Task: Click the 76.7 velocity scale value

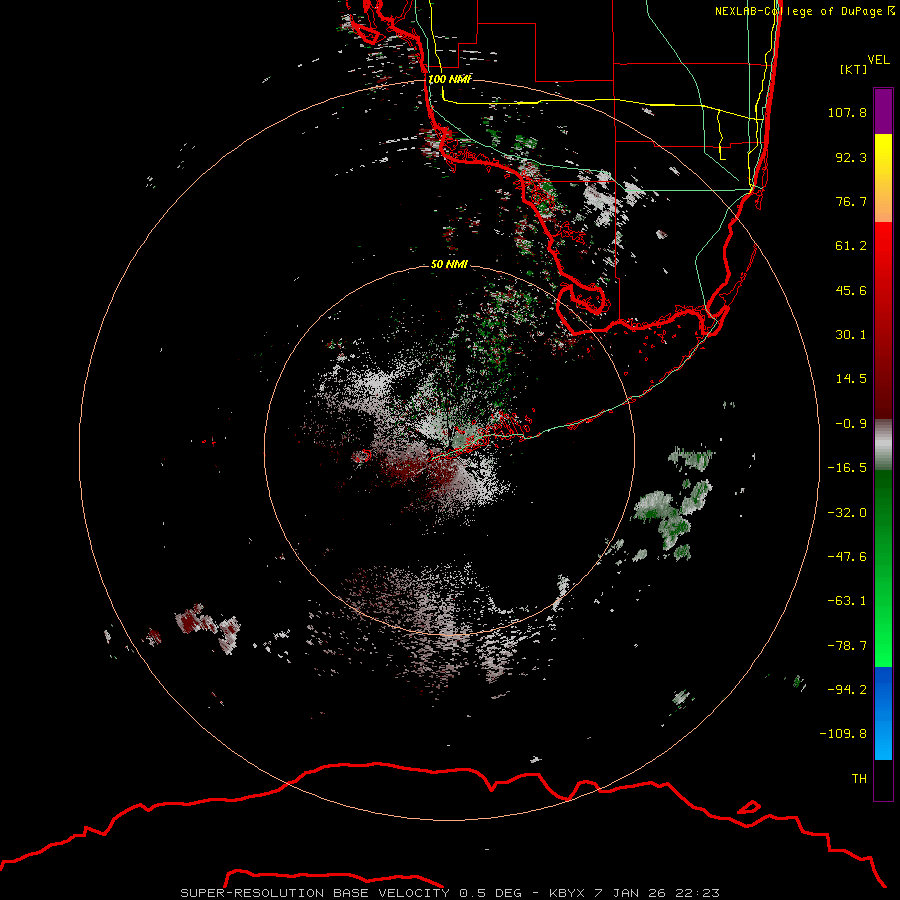Action: pyautogui.click(x=851, y=201)
